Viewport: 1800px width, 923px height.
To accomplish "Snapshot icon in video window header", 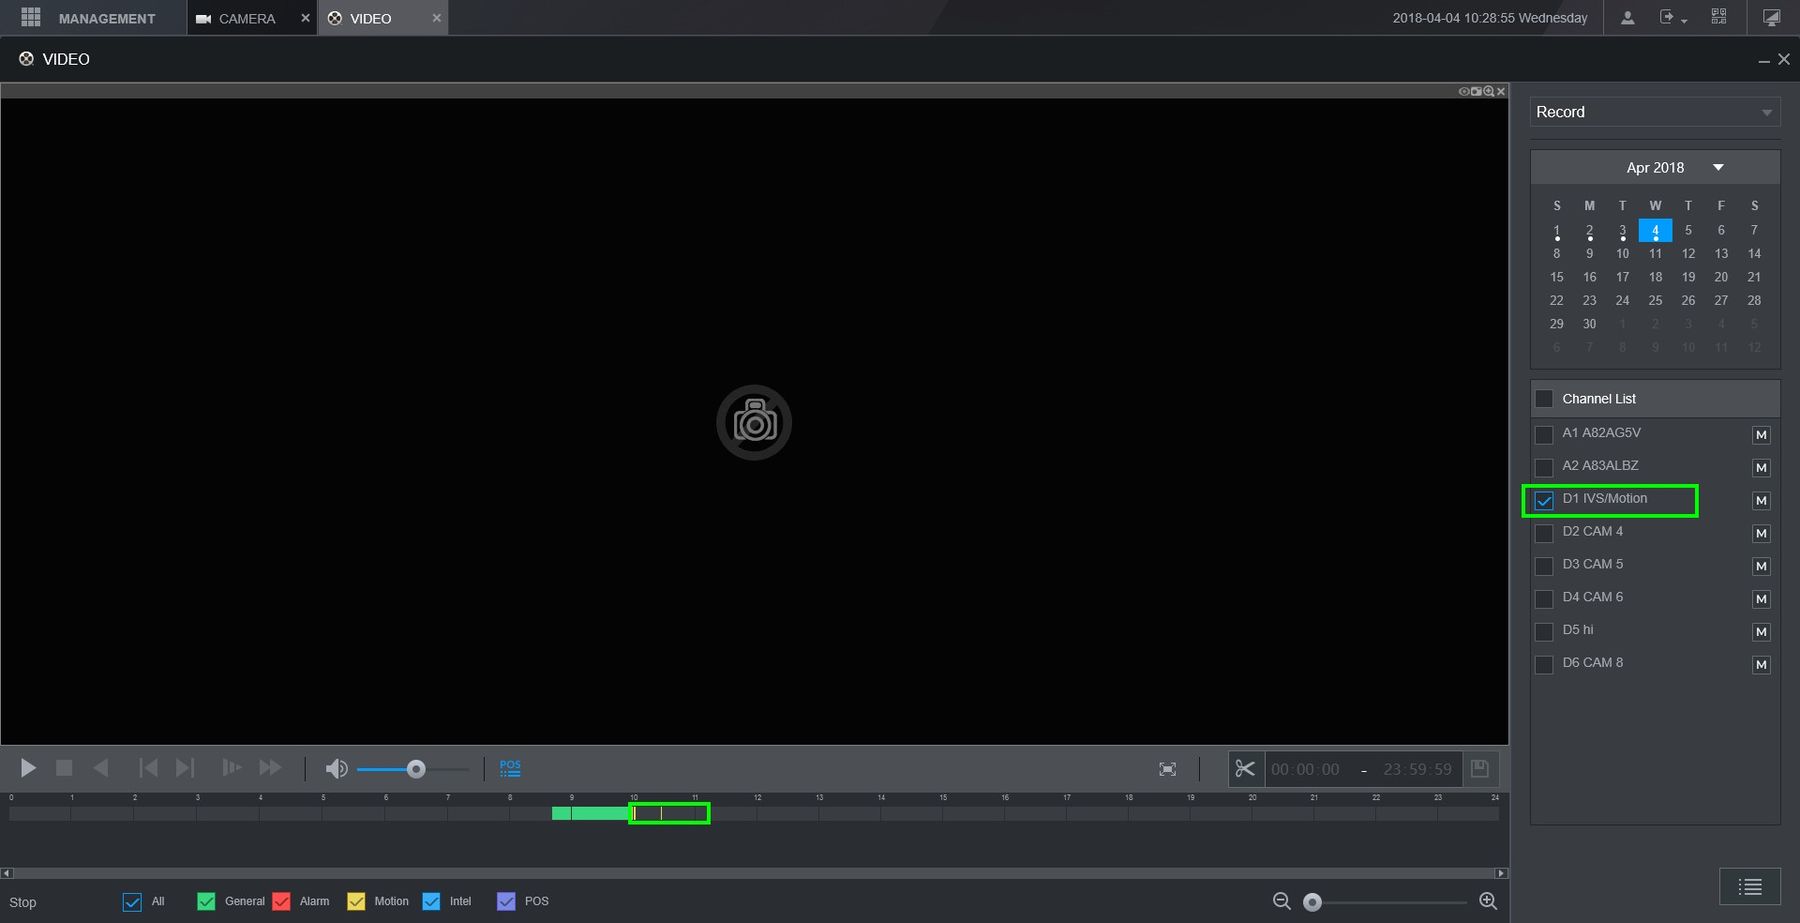I will point(1476,91).
